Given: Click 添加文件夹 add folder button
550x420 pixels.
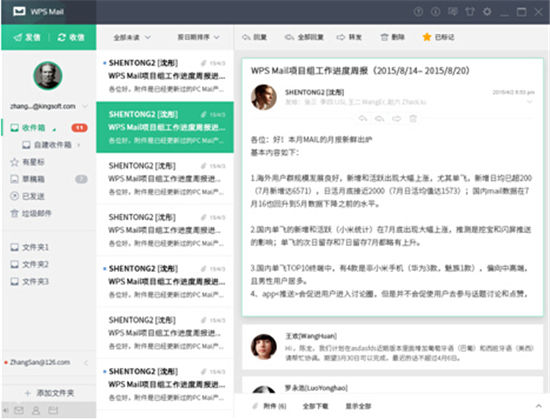Looking at the screenshot, I should [x=49, y=393].
